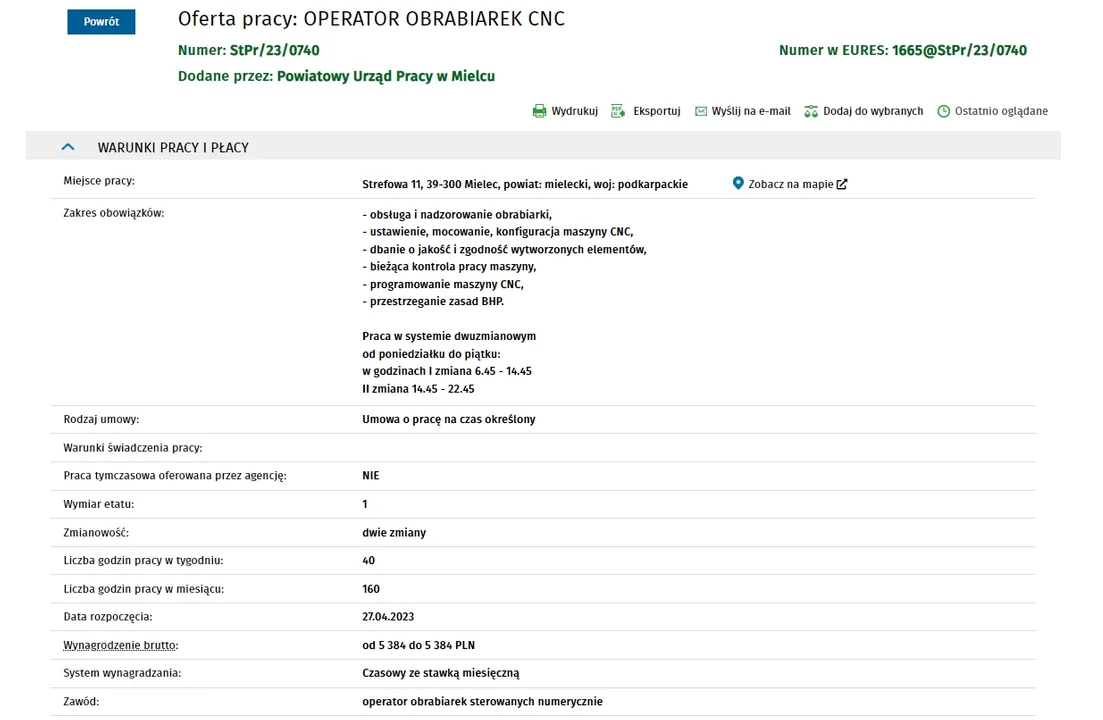The height and width of the screenshot is (720, 1103).
Task: Add offer via Dodaj do wybranych text
Action: [x=873, y=111]
